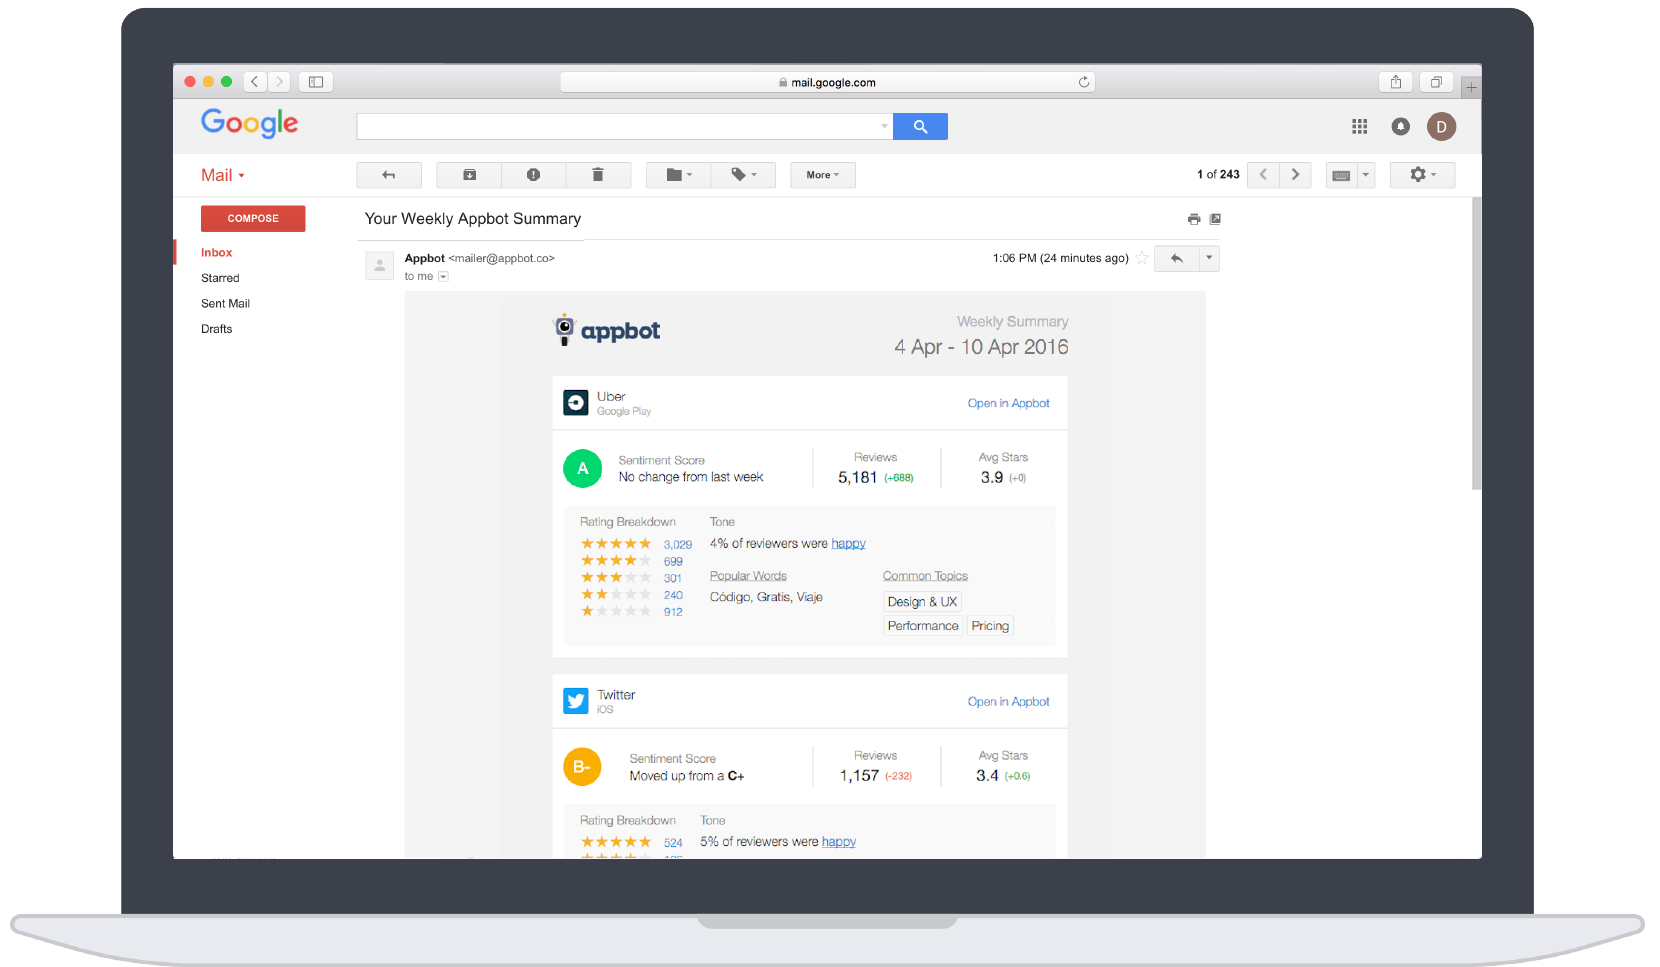Screen dimensions: 1660x967
Task: Toggle Safari sidebar button
Action: pyautogui.click(x=316, y=82)
